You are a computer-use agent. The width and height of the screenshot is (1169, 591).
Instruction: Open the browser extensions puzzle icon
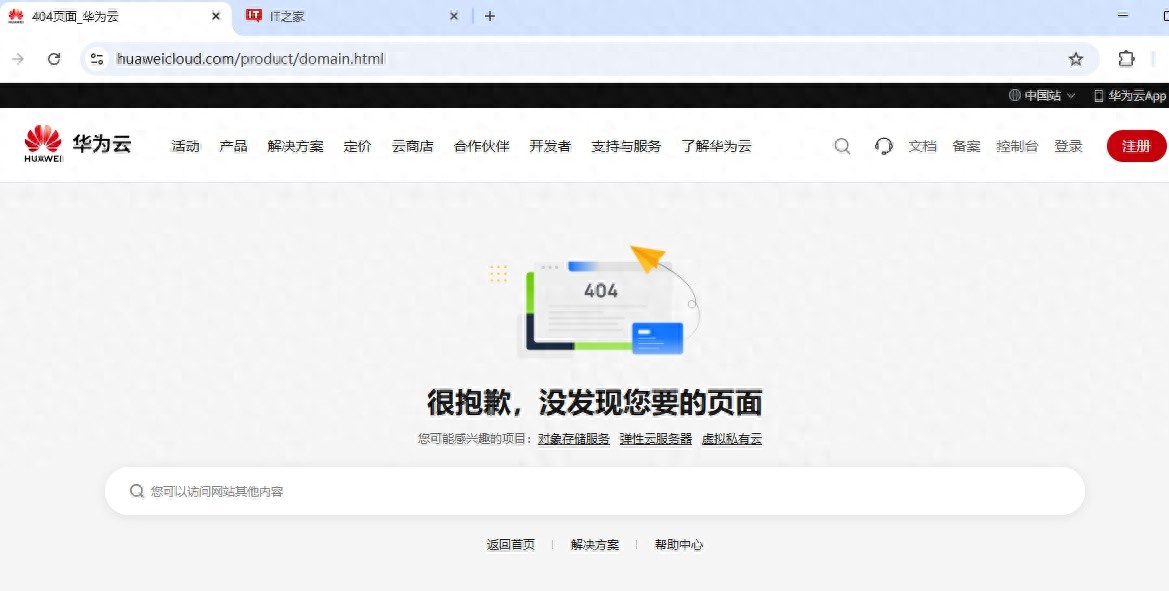[x=1126, y=59]
